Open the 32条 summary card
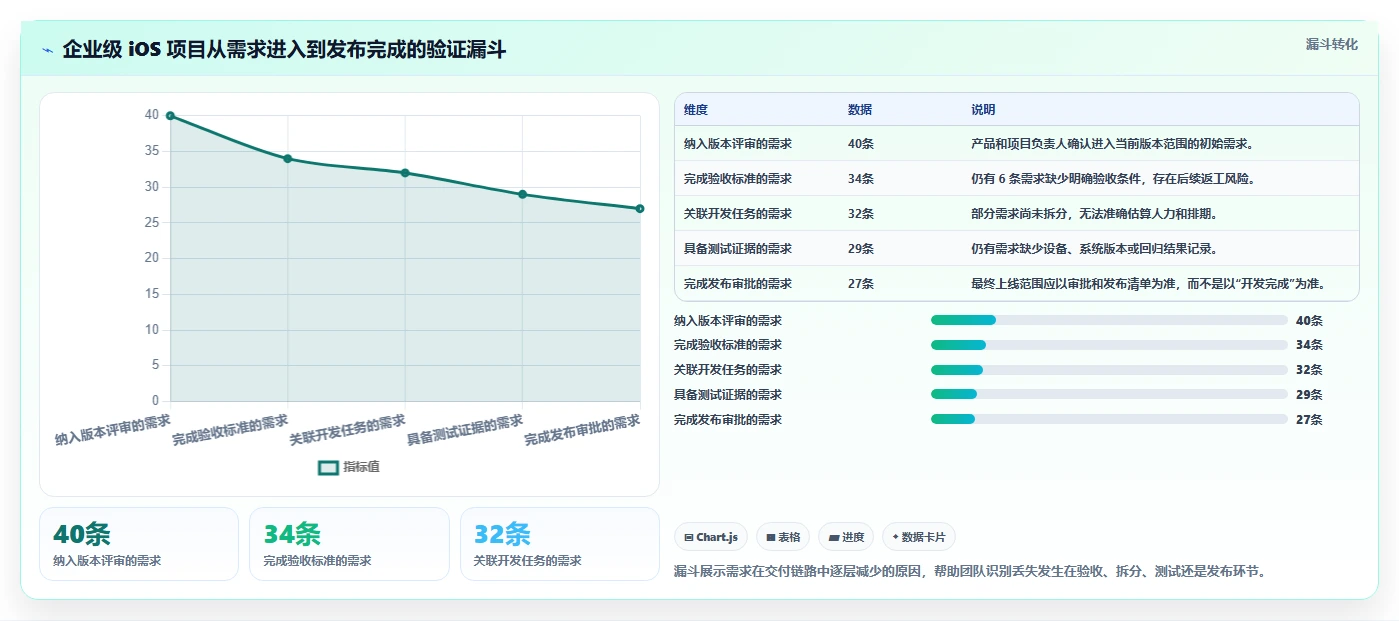 pos(560,544)
